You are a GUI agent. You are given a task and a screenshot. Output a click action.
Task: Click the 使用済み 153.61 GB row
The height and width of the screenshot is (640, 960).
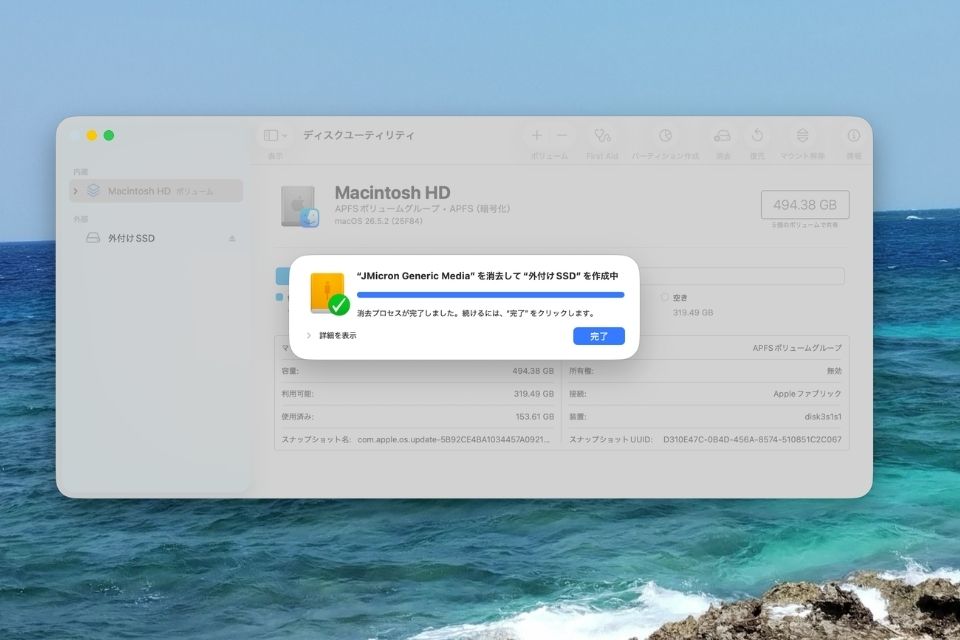(x=417, y=416)
